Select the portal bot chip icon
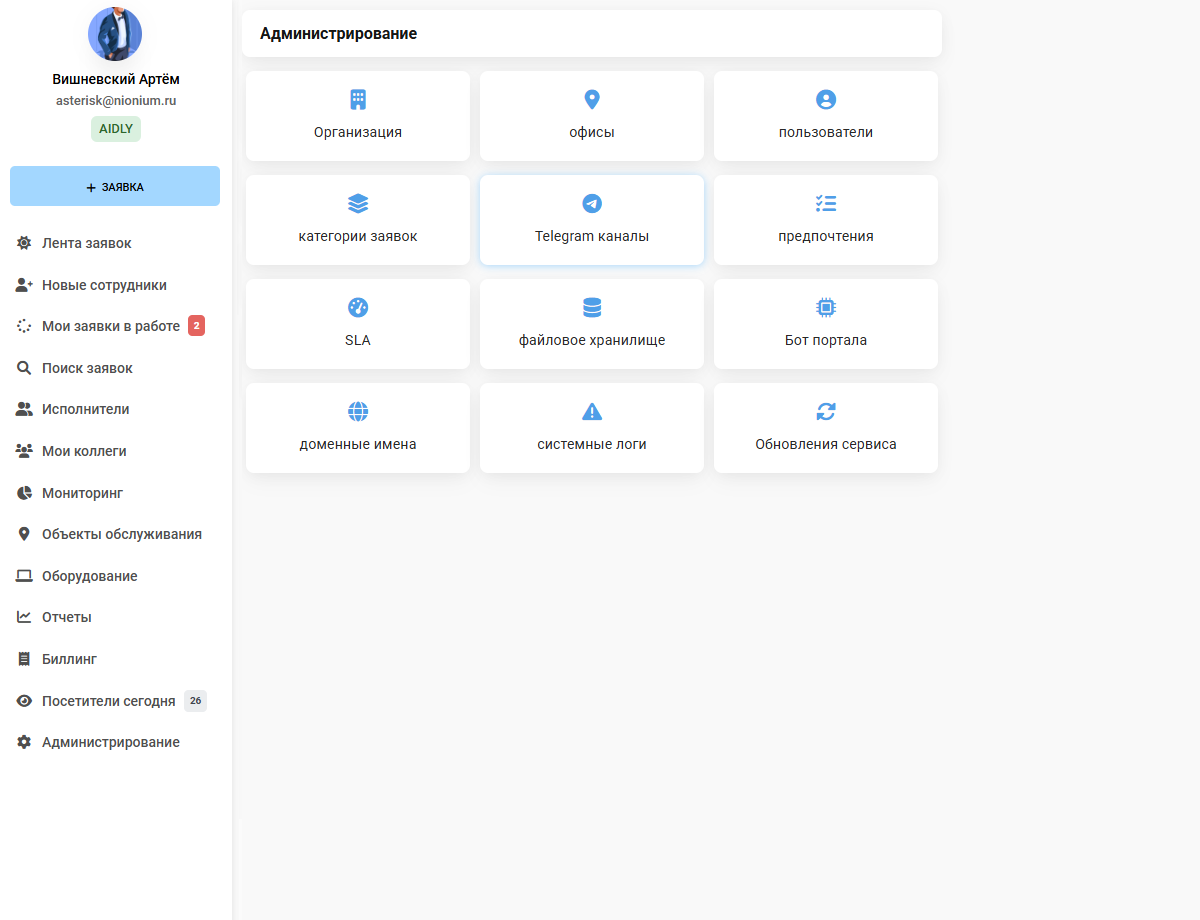The height and width of the screenshot is (920, 1200). click(x=826, y=308)
